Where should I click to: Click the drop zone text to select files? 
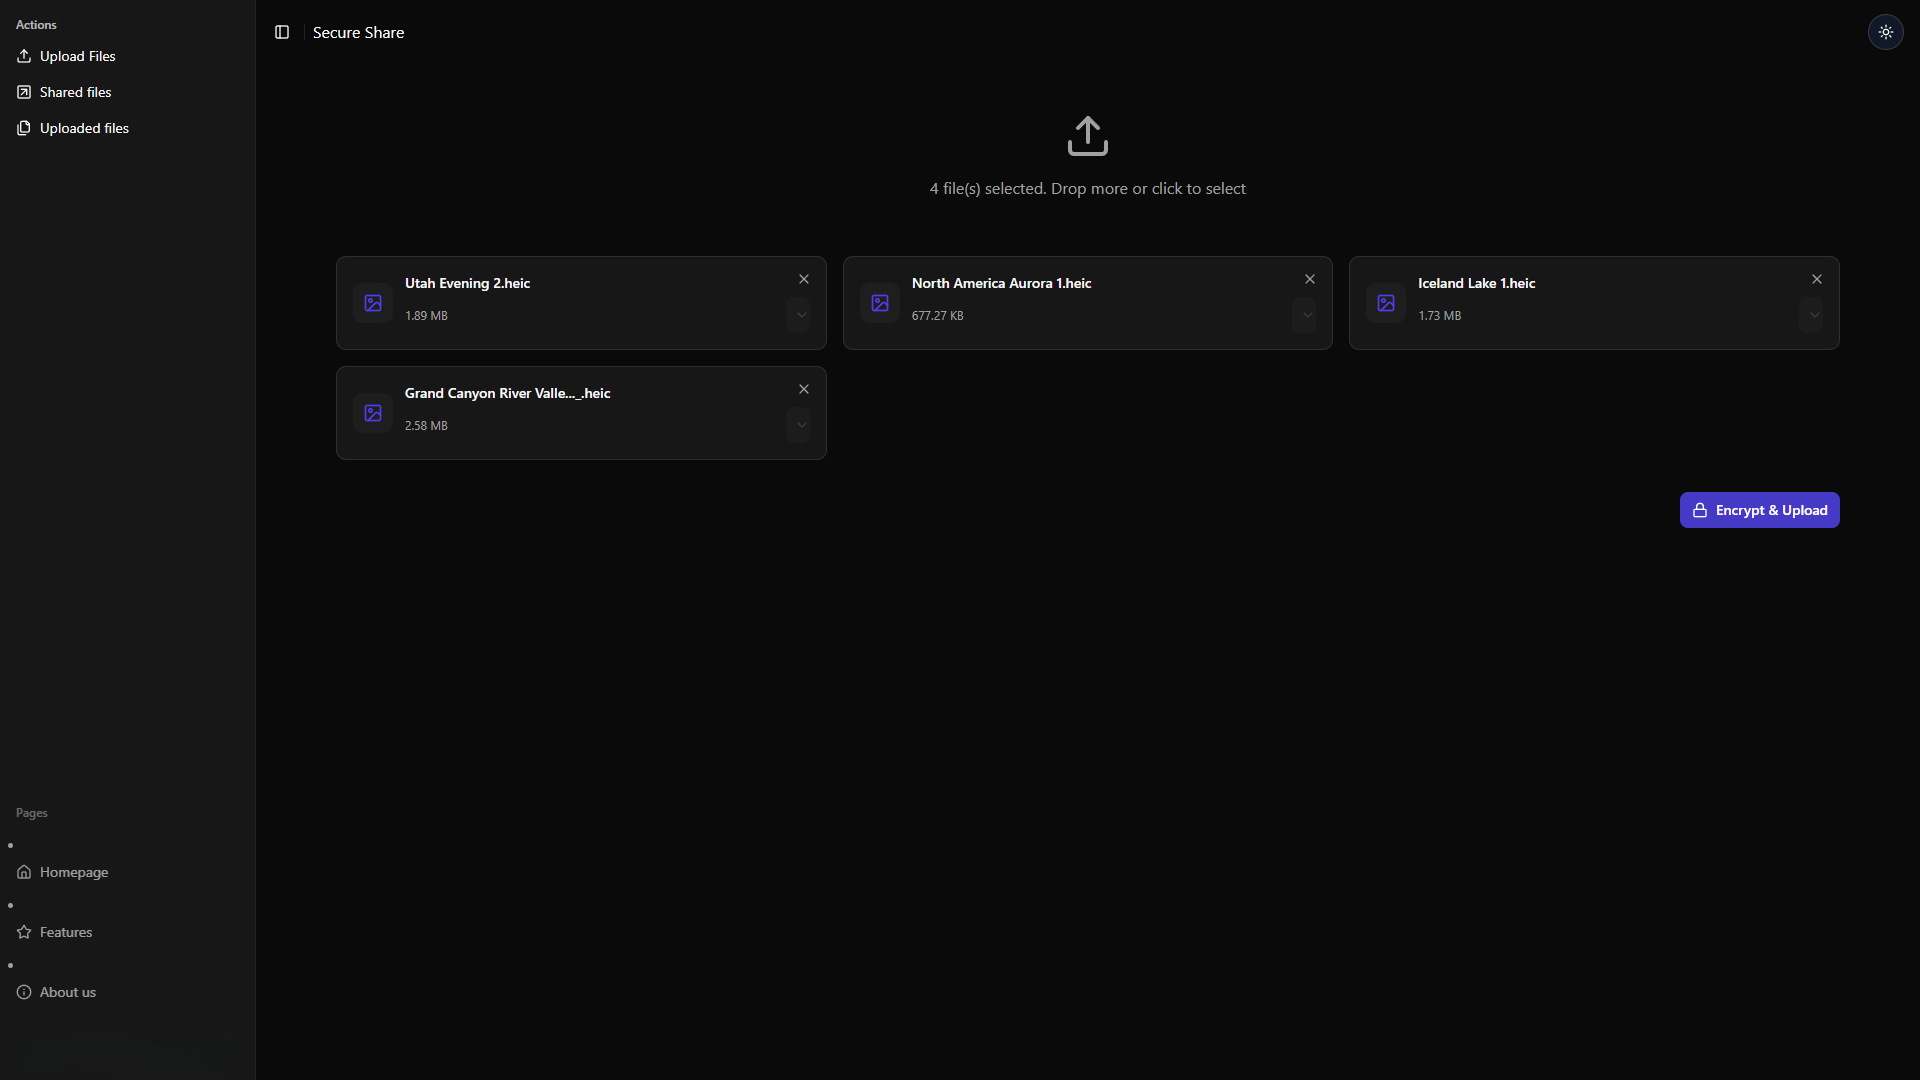[x=1087, y=188]
